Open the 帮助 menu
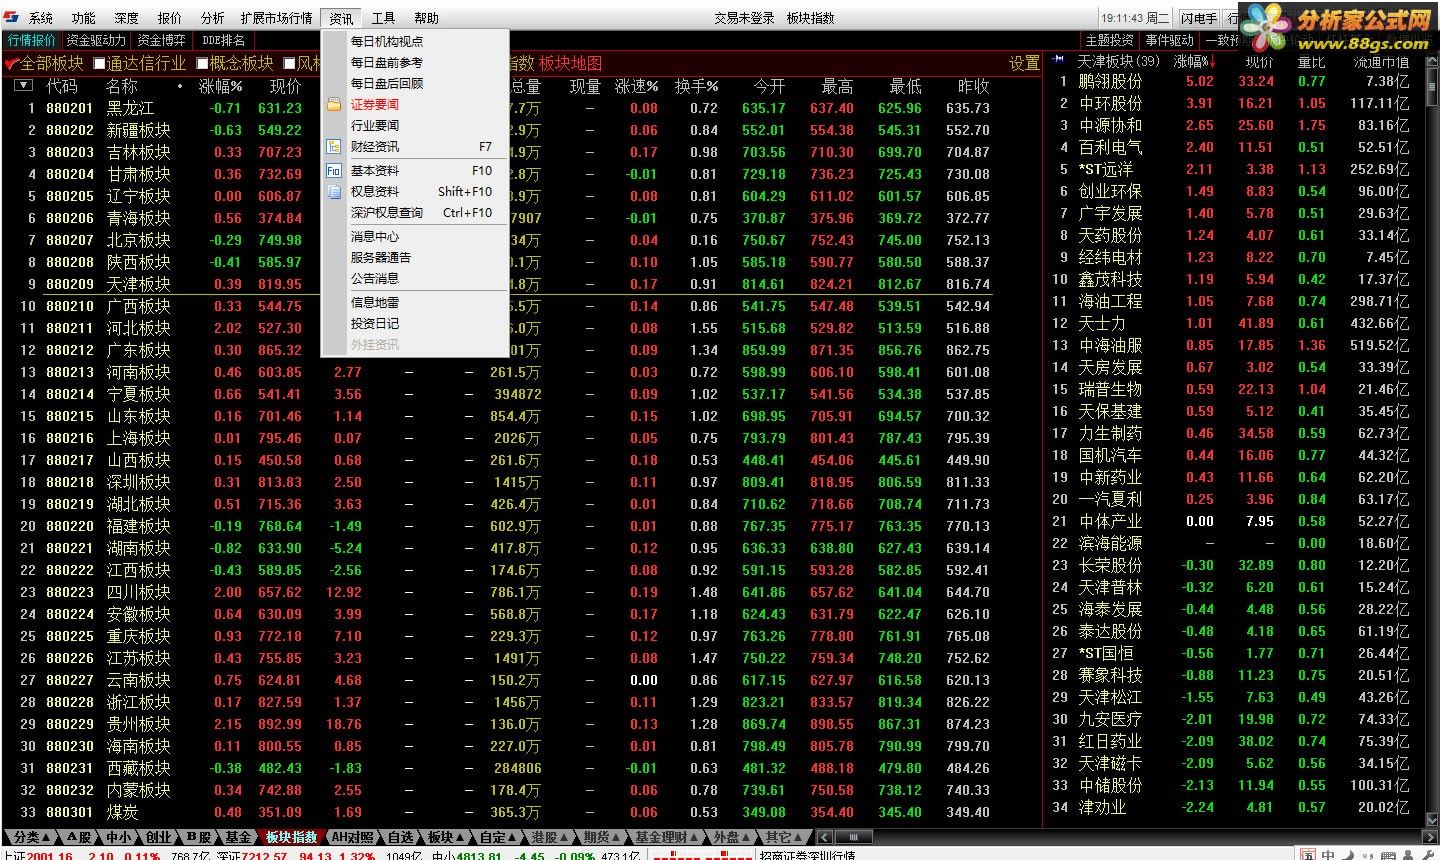The height and width of the screenshot is (860, 1440). (x=427, y=18)
